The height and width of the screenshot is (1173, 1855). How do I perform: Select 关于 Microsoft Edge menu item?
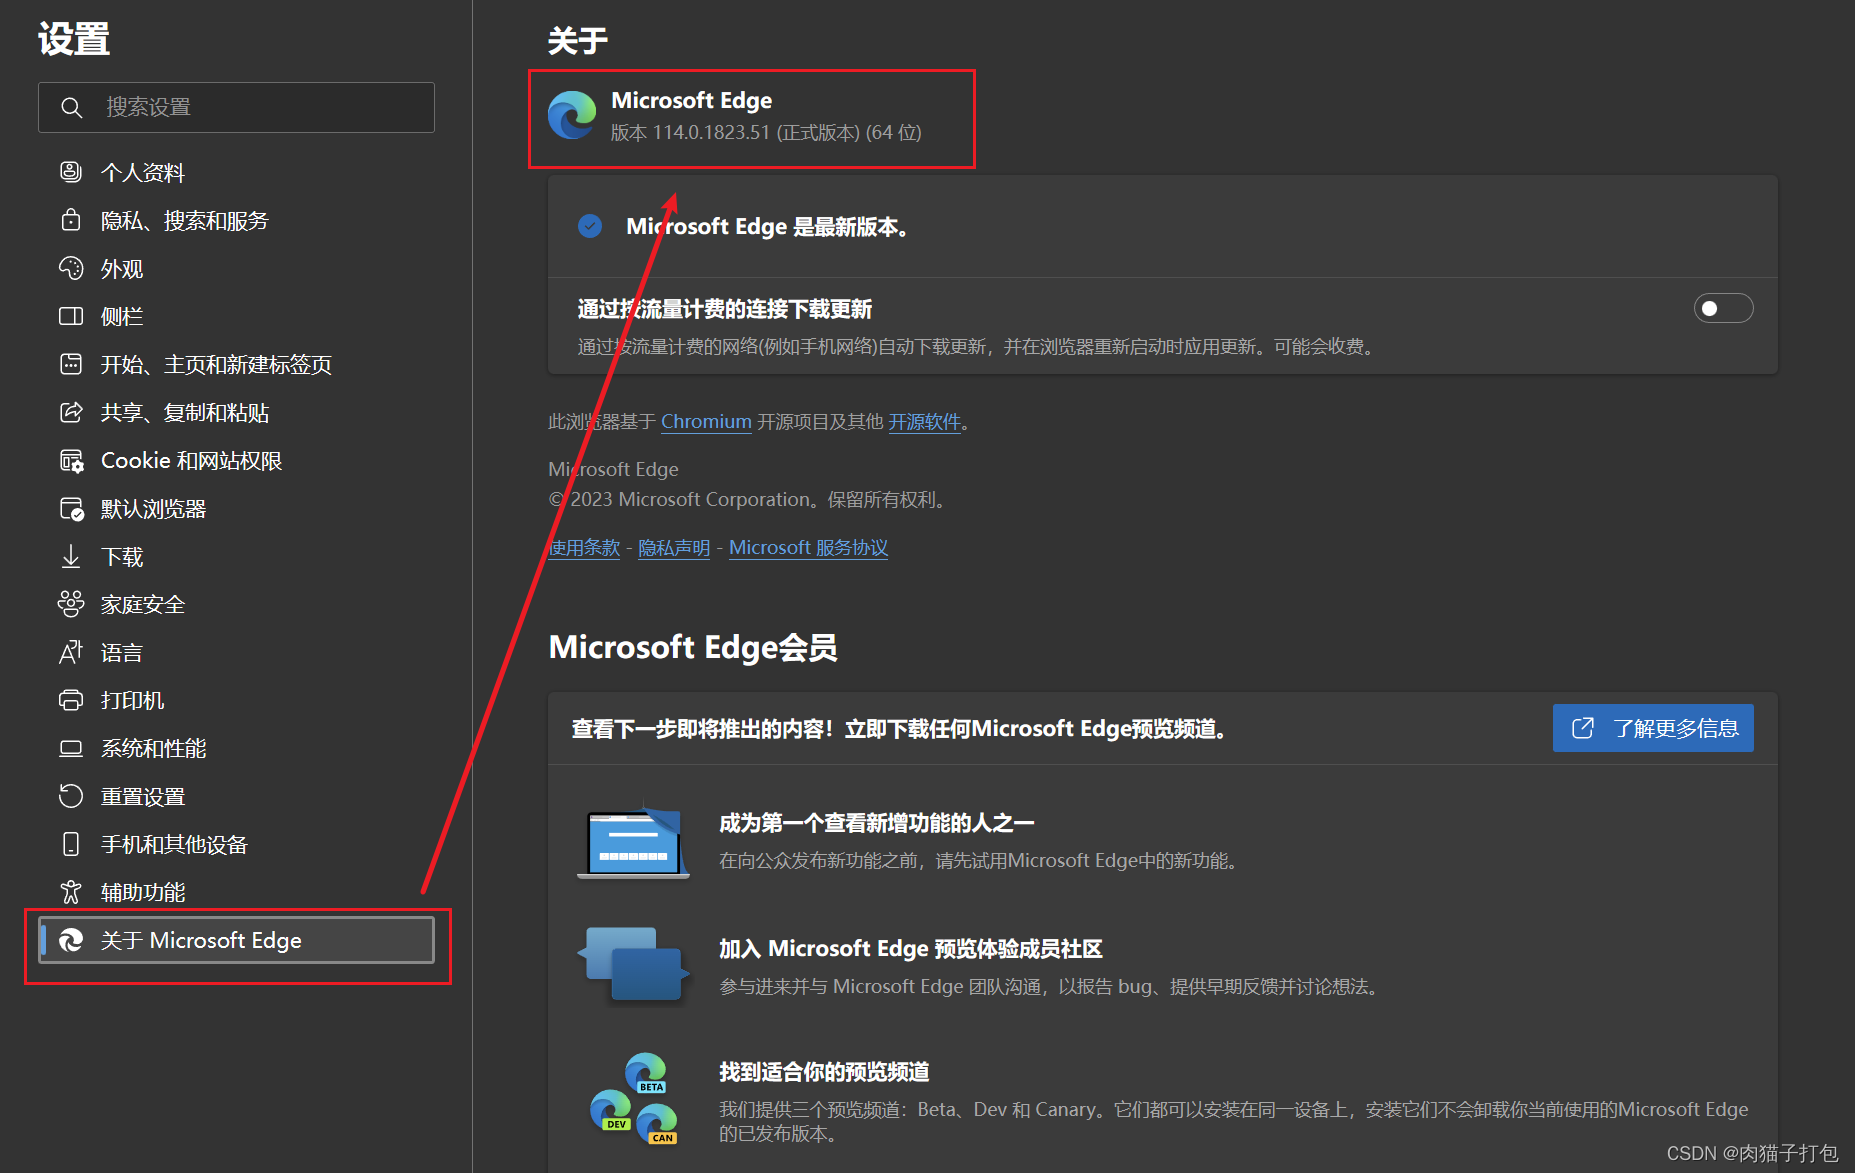pos(236,940)
